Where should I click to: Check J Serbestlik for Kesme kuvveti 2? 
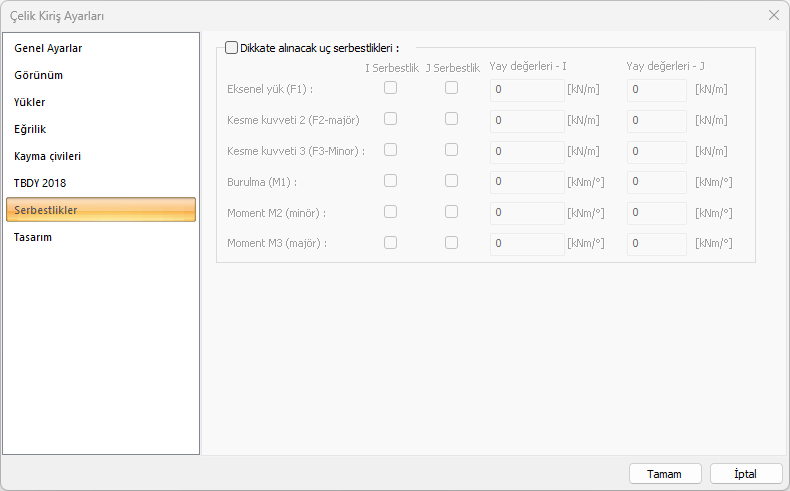[452, 119]
